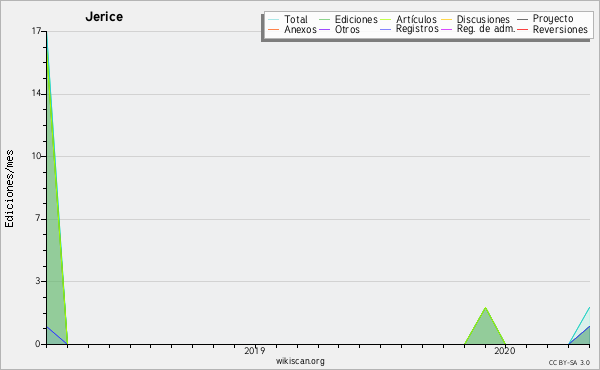Click the 2019 x-axis label
This screenshot has width=600, height=370.
[x=254, y=351]
